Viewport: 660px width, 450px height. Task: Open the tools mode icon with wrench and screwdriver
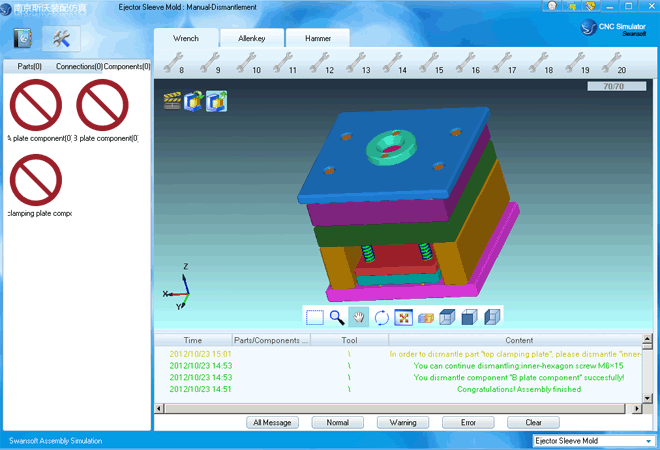tap(60, 38)
